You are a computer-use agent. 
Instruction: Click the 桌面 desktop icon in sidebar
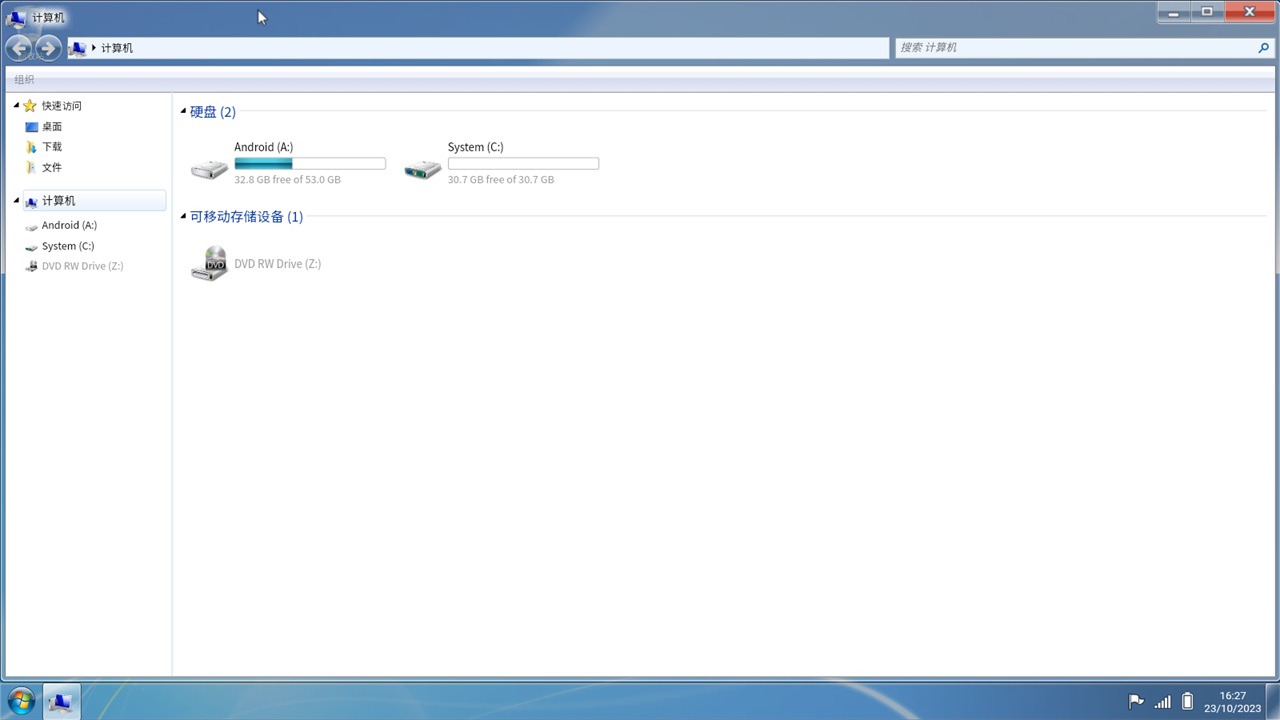pos(31,127)
